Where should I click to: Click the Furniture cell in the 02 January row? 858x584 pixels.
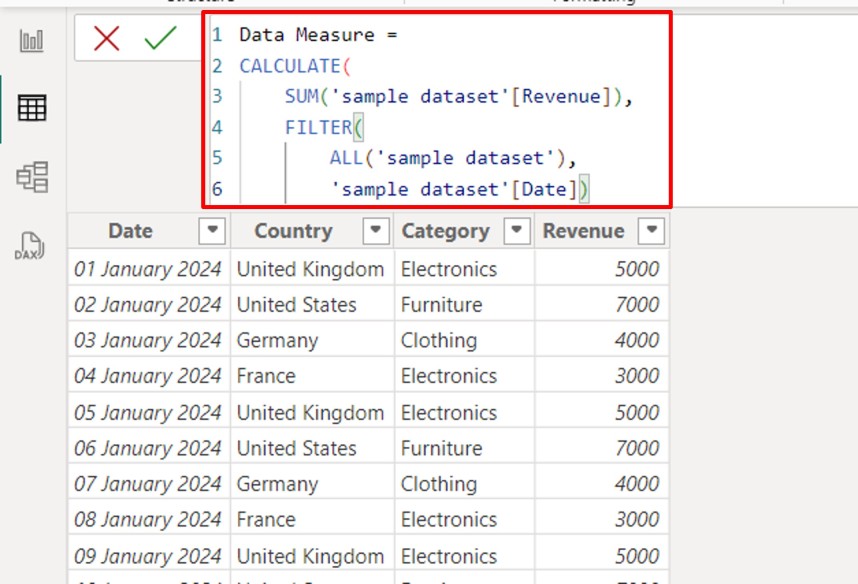point(441,305)
